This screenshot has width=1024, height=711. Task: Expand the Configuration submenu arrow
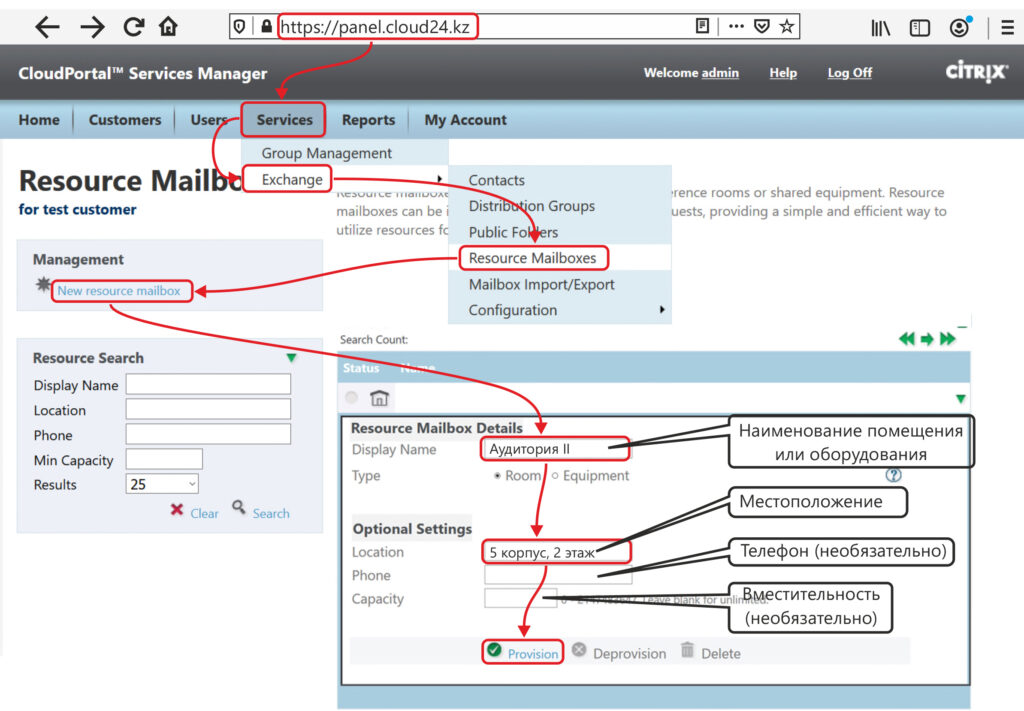(662, 309)
